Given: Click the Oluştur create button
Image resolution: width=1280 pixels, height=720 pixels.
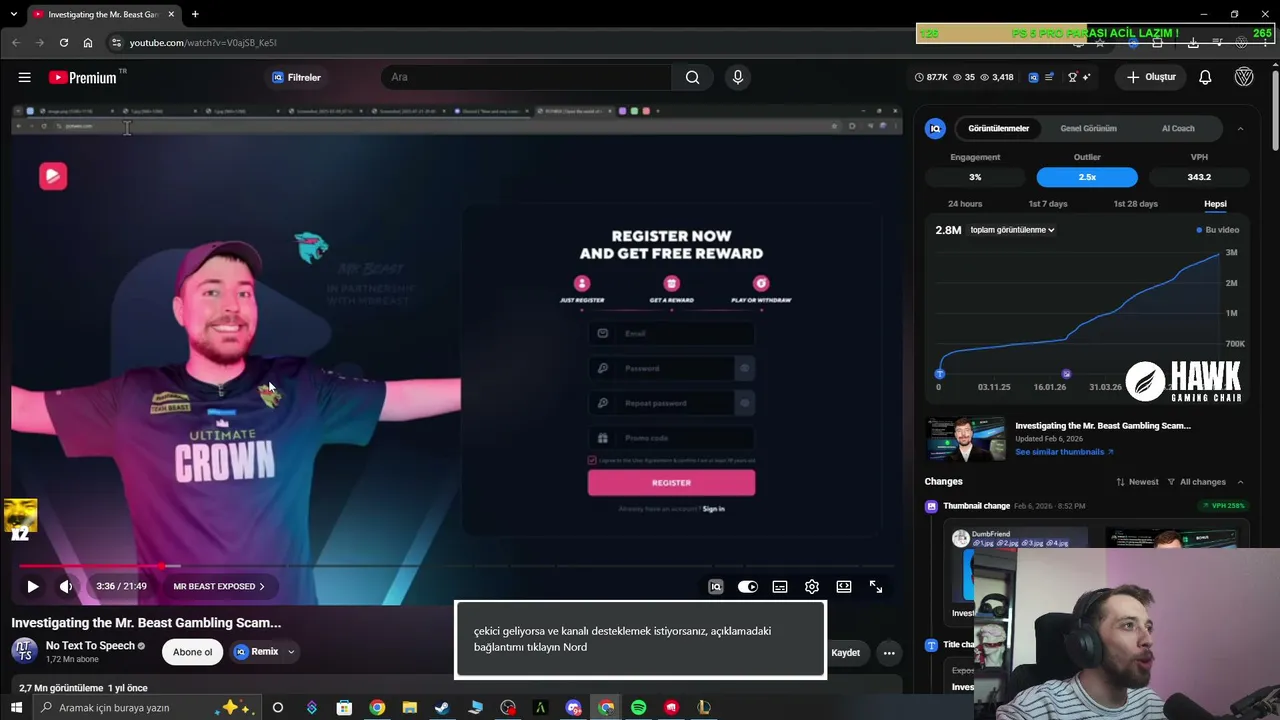Looking at the screenshot, I should [x=1151, y=77].
